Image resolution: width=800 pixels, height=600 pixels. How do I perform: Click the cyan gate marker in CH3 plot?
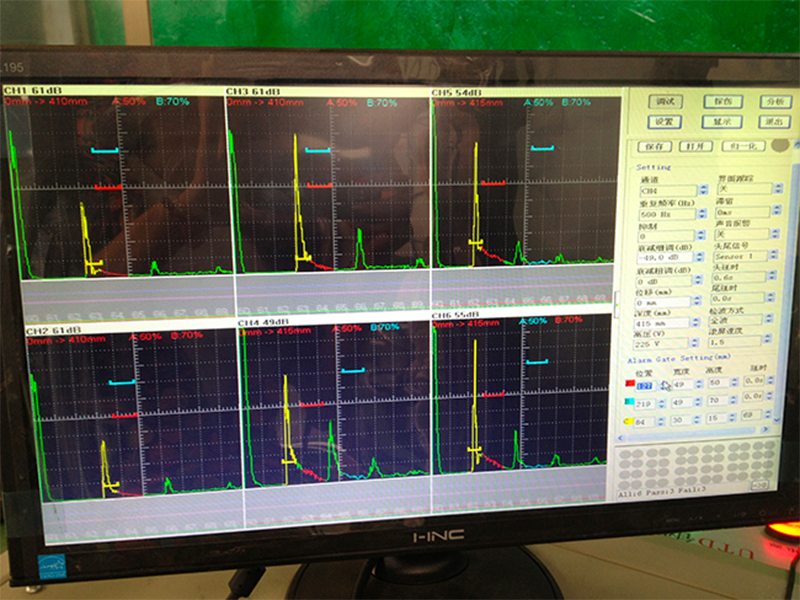pos(317,151)
